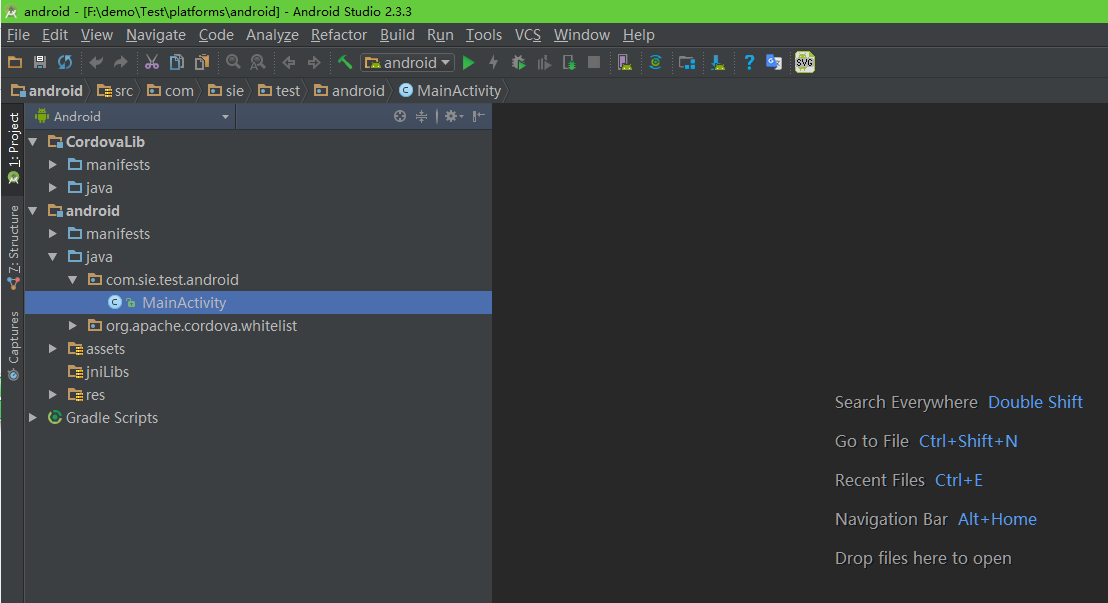
Task: Click Scroll from Source target icon
Action: pyautogui.click(x=400, y=117)
